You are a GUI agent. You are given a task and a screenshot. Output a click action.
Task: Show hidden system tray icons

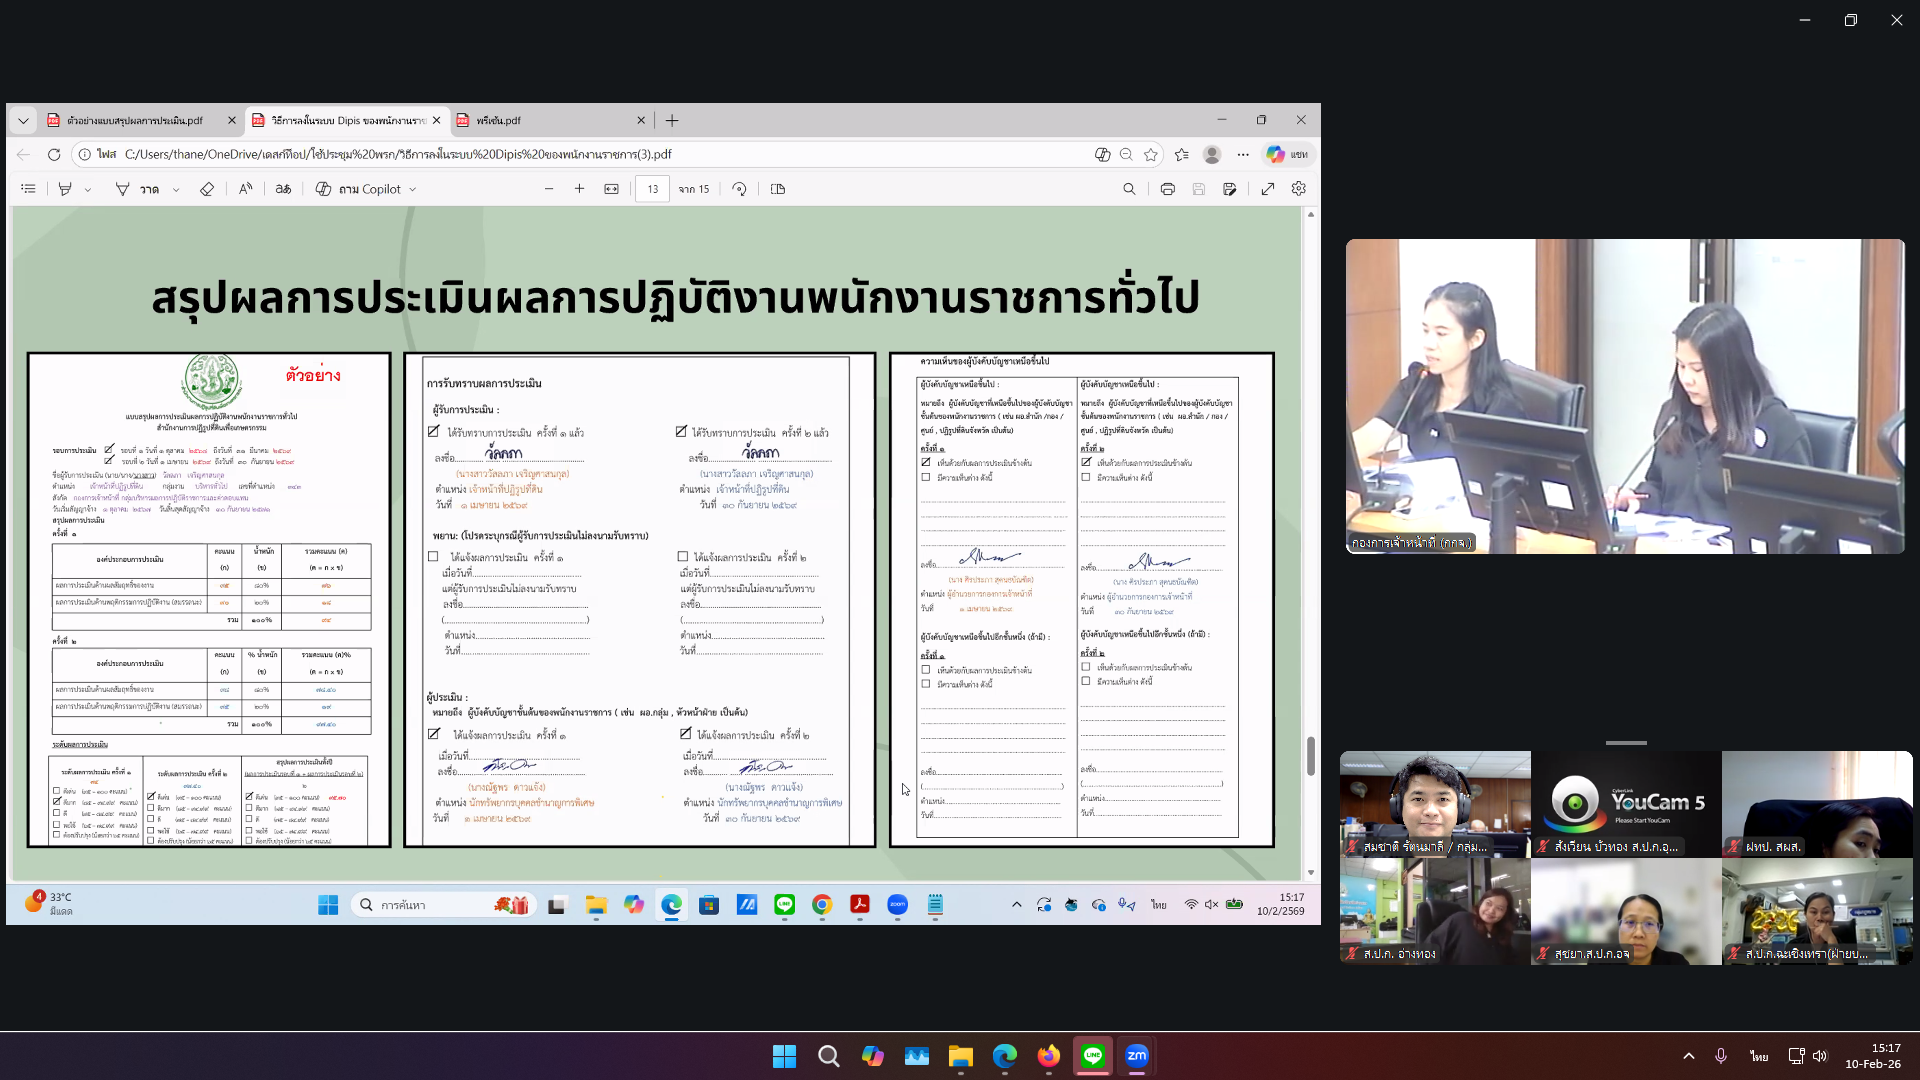(1688, 1055)
